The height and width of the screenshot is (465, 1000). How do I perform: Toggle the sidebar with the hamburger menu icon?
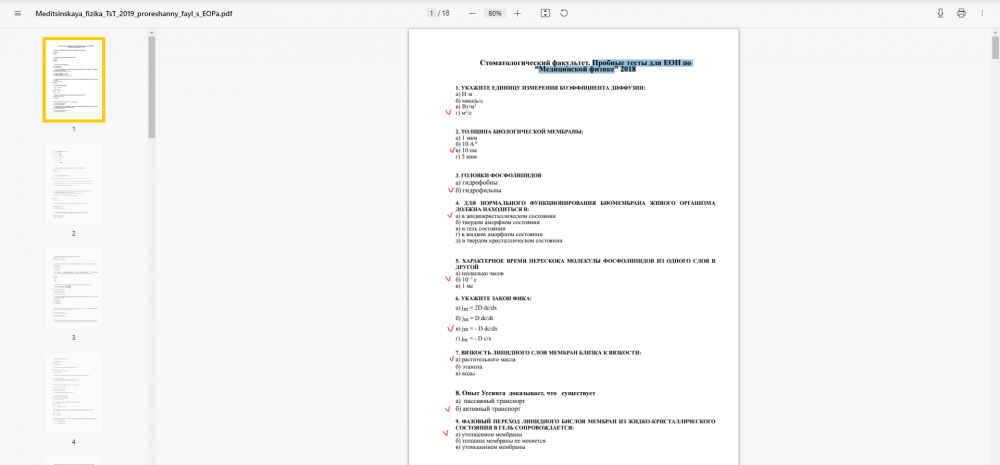[x=18, y=13]
